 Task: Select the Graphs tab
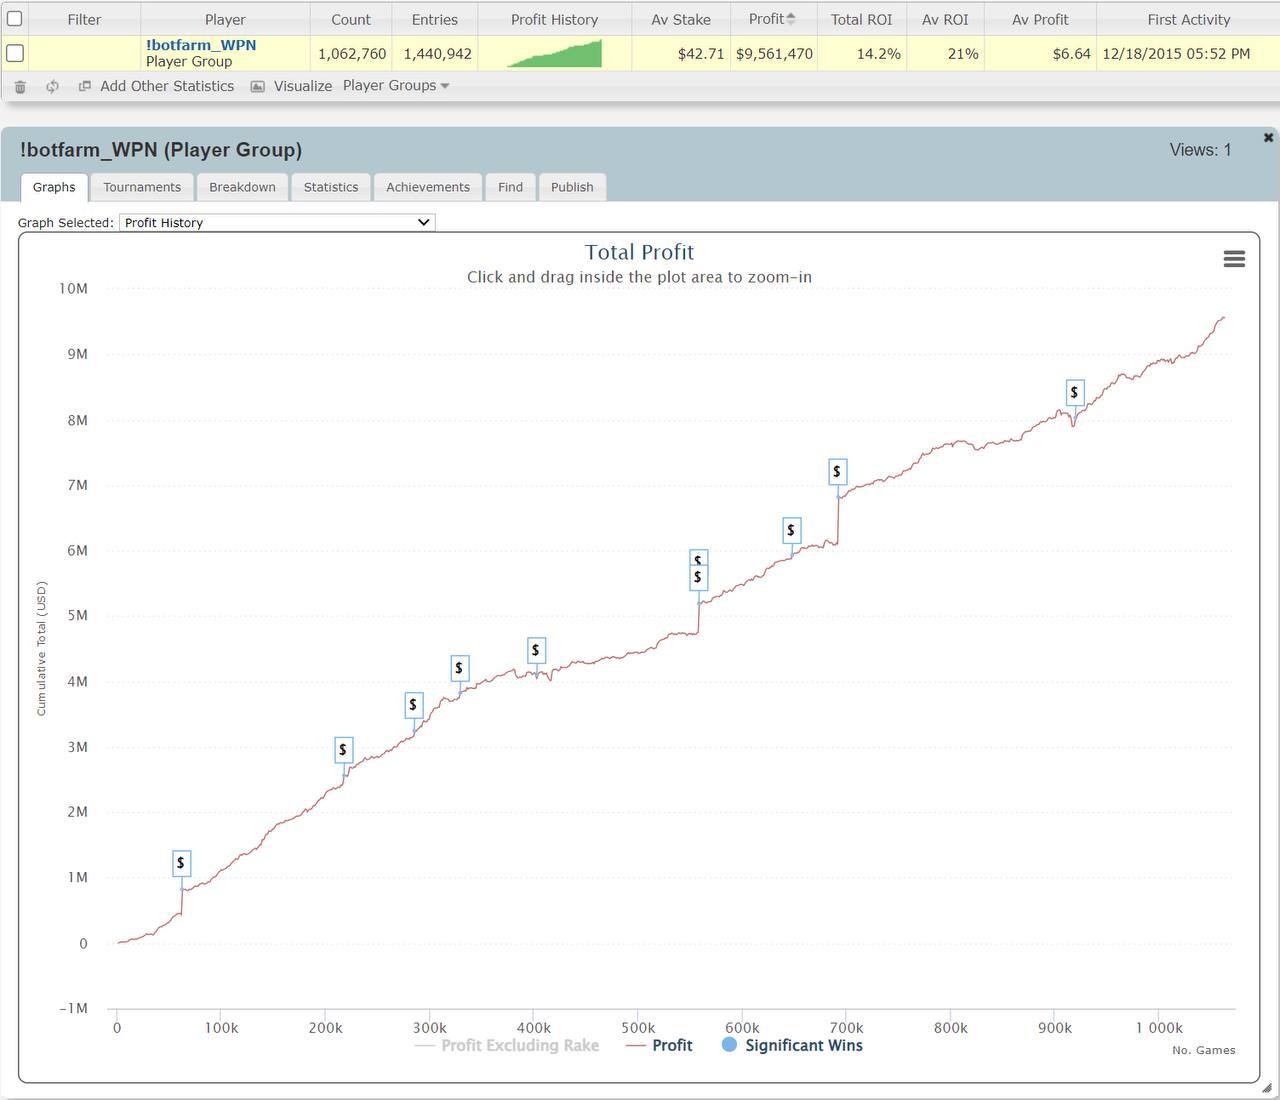click(x=54, y=187)
